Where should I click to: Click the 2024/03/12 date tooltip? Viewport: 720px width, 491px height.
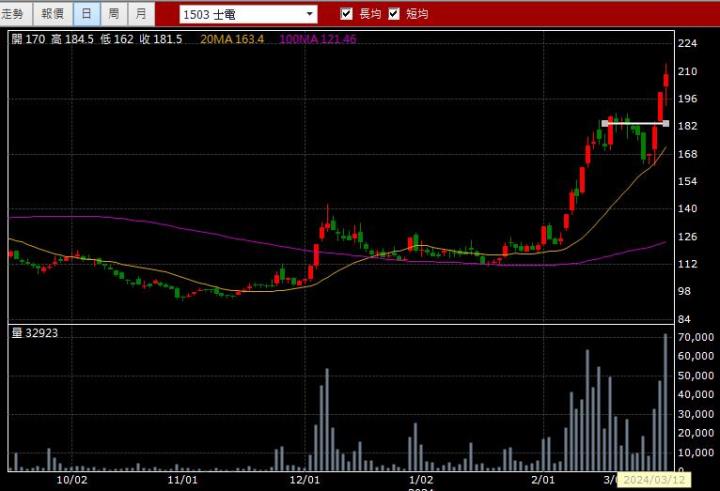click(650, 481)
